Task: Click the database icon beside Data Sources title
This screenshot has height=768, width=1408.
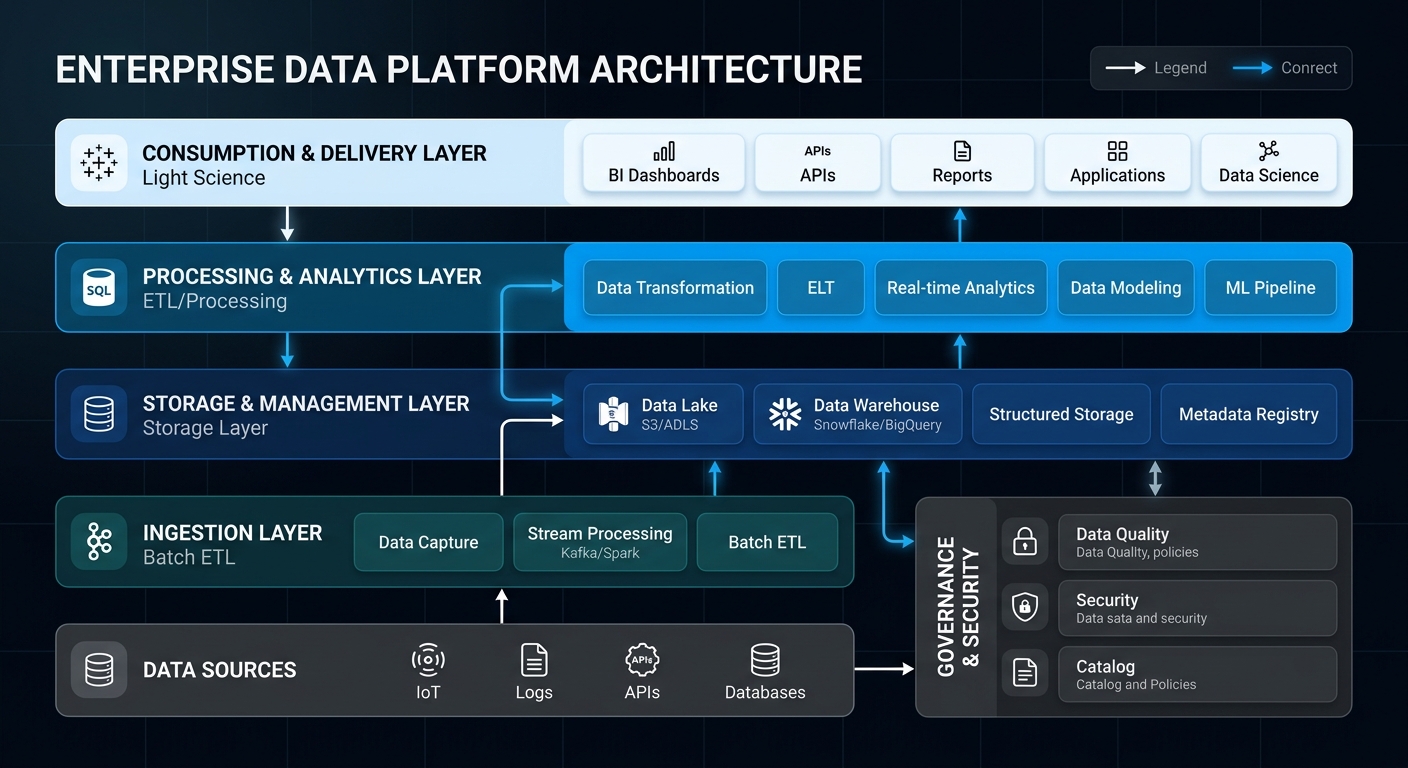Action: pyautogui.click(x=99, y=670)
